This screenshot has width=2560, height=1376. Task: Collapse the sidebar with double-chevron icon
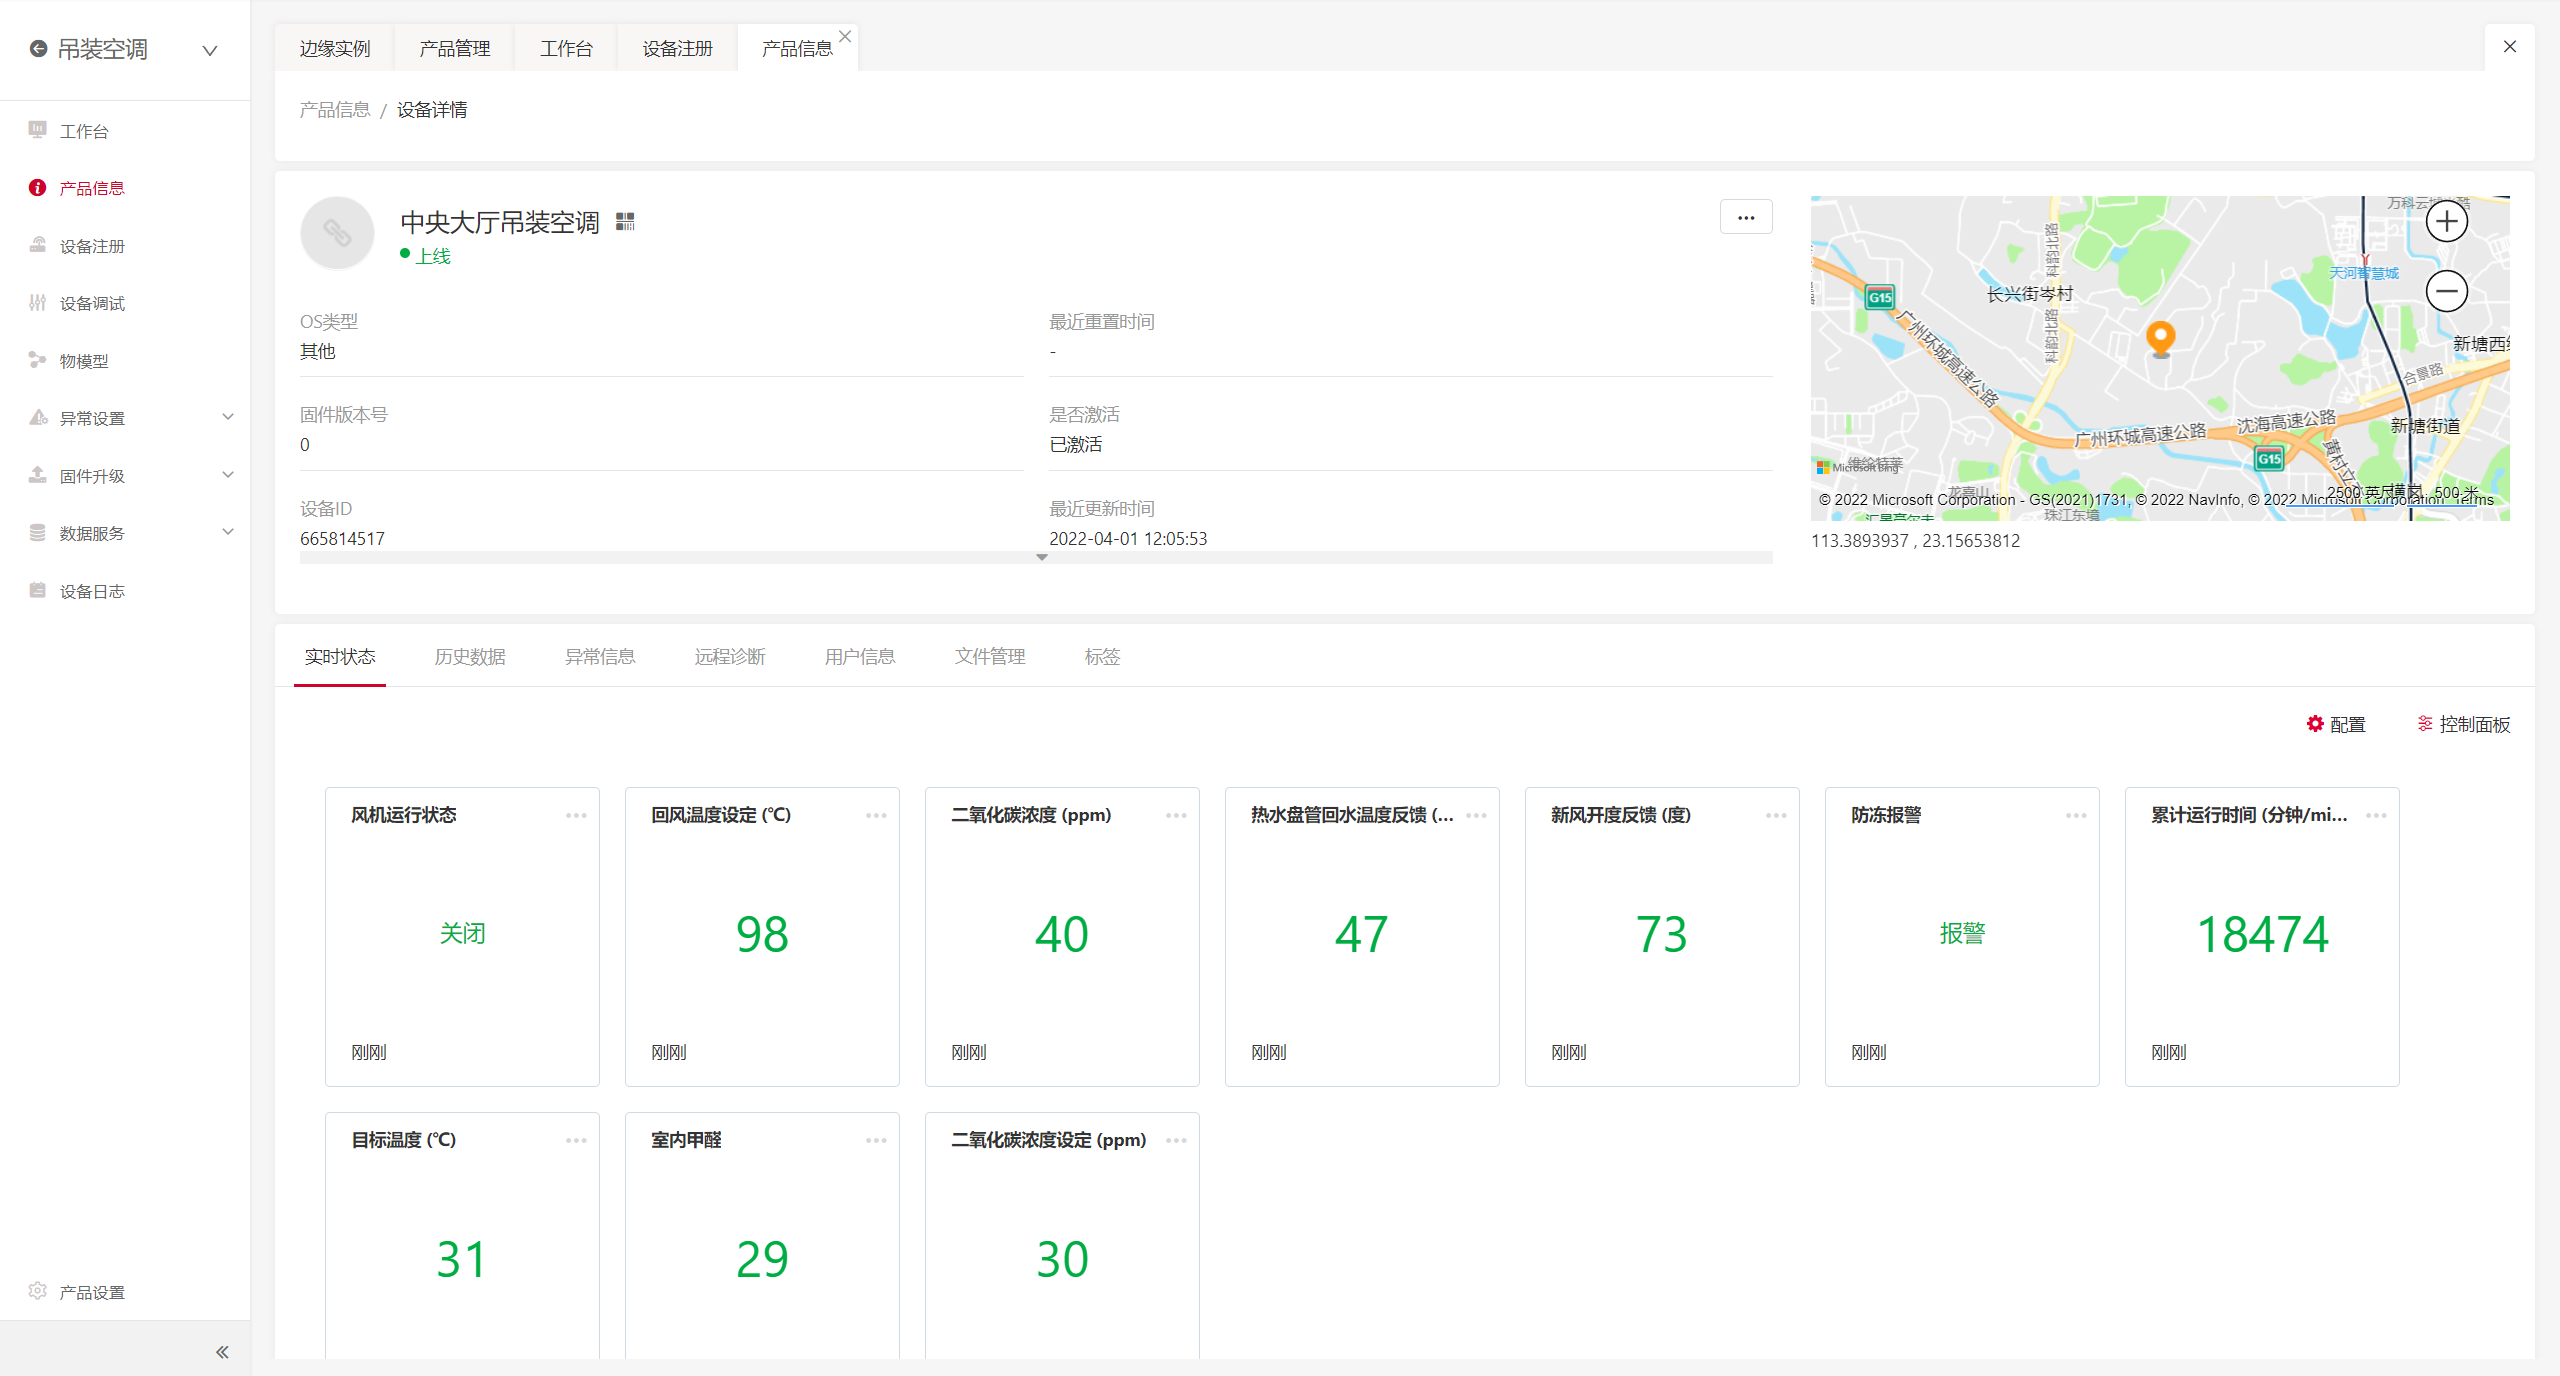[x=222, y=1352]
